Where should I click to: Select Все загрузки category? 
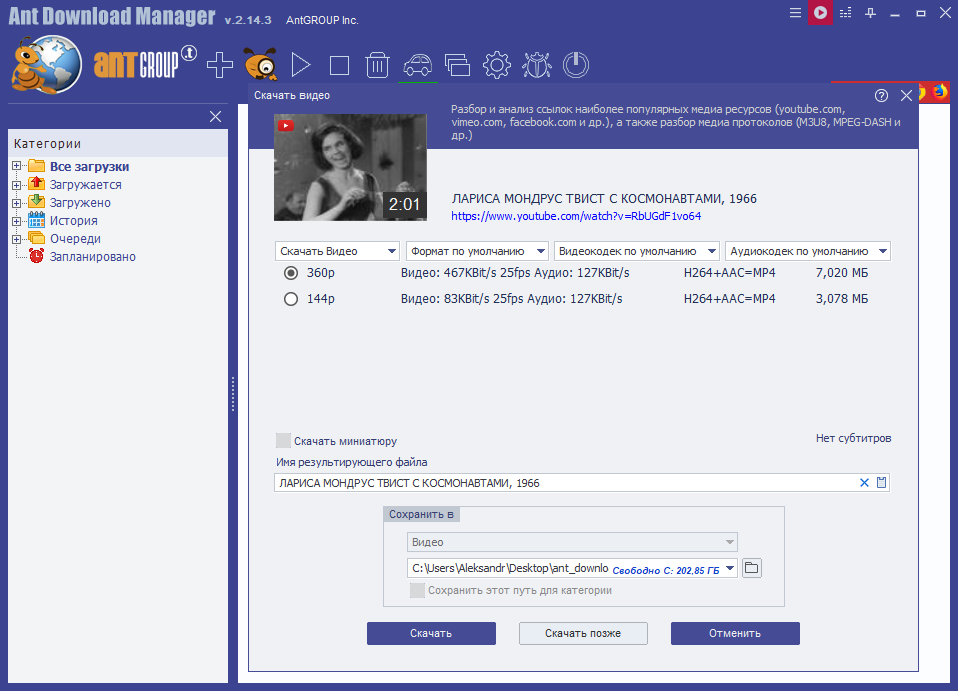[89, 166]
